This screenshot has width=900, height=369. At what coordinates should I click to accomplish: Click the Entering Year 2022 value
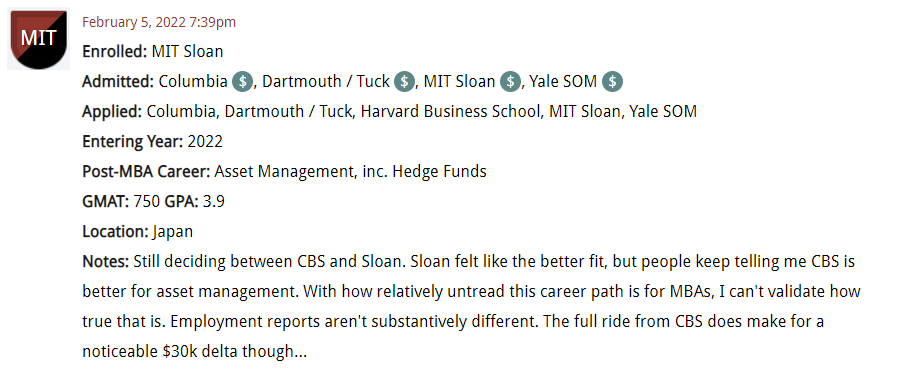205,141
